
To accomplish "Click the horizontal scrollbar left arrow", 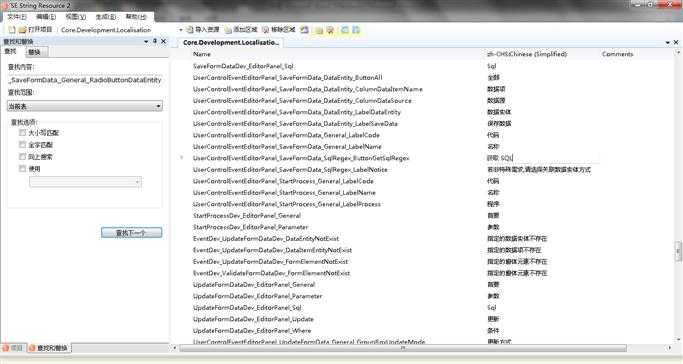I will coord(175,348).
